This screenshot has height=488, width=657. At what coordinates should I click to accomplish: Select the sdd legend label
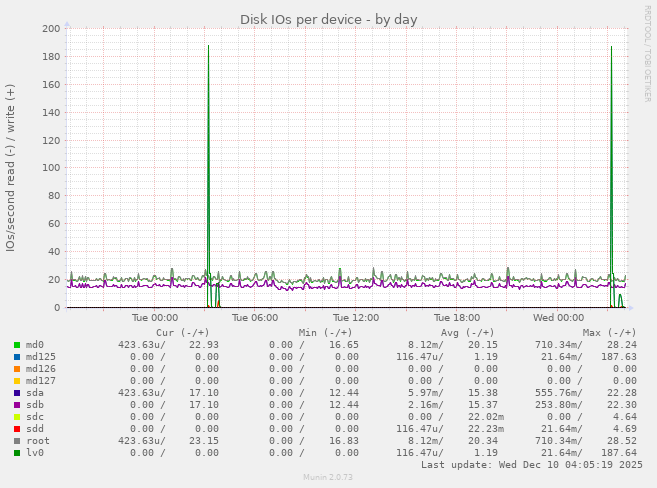(35, 429)
